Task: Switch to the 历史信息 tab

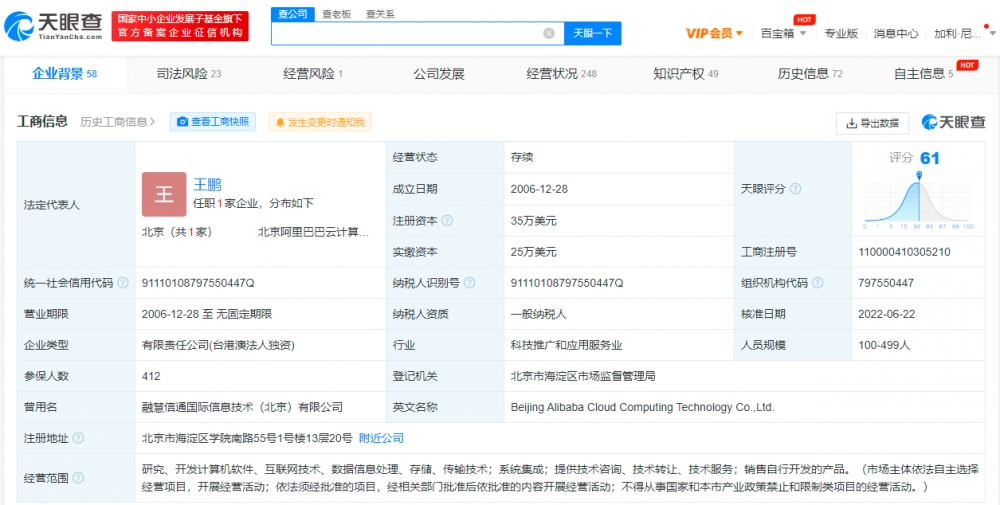Action: [x=810, y=74]
